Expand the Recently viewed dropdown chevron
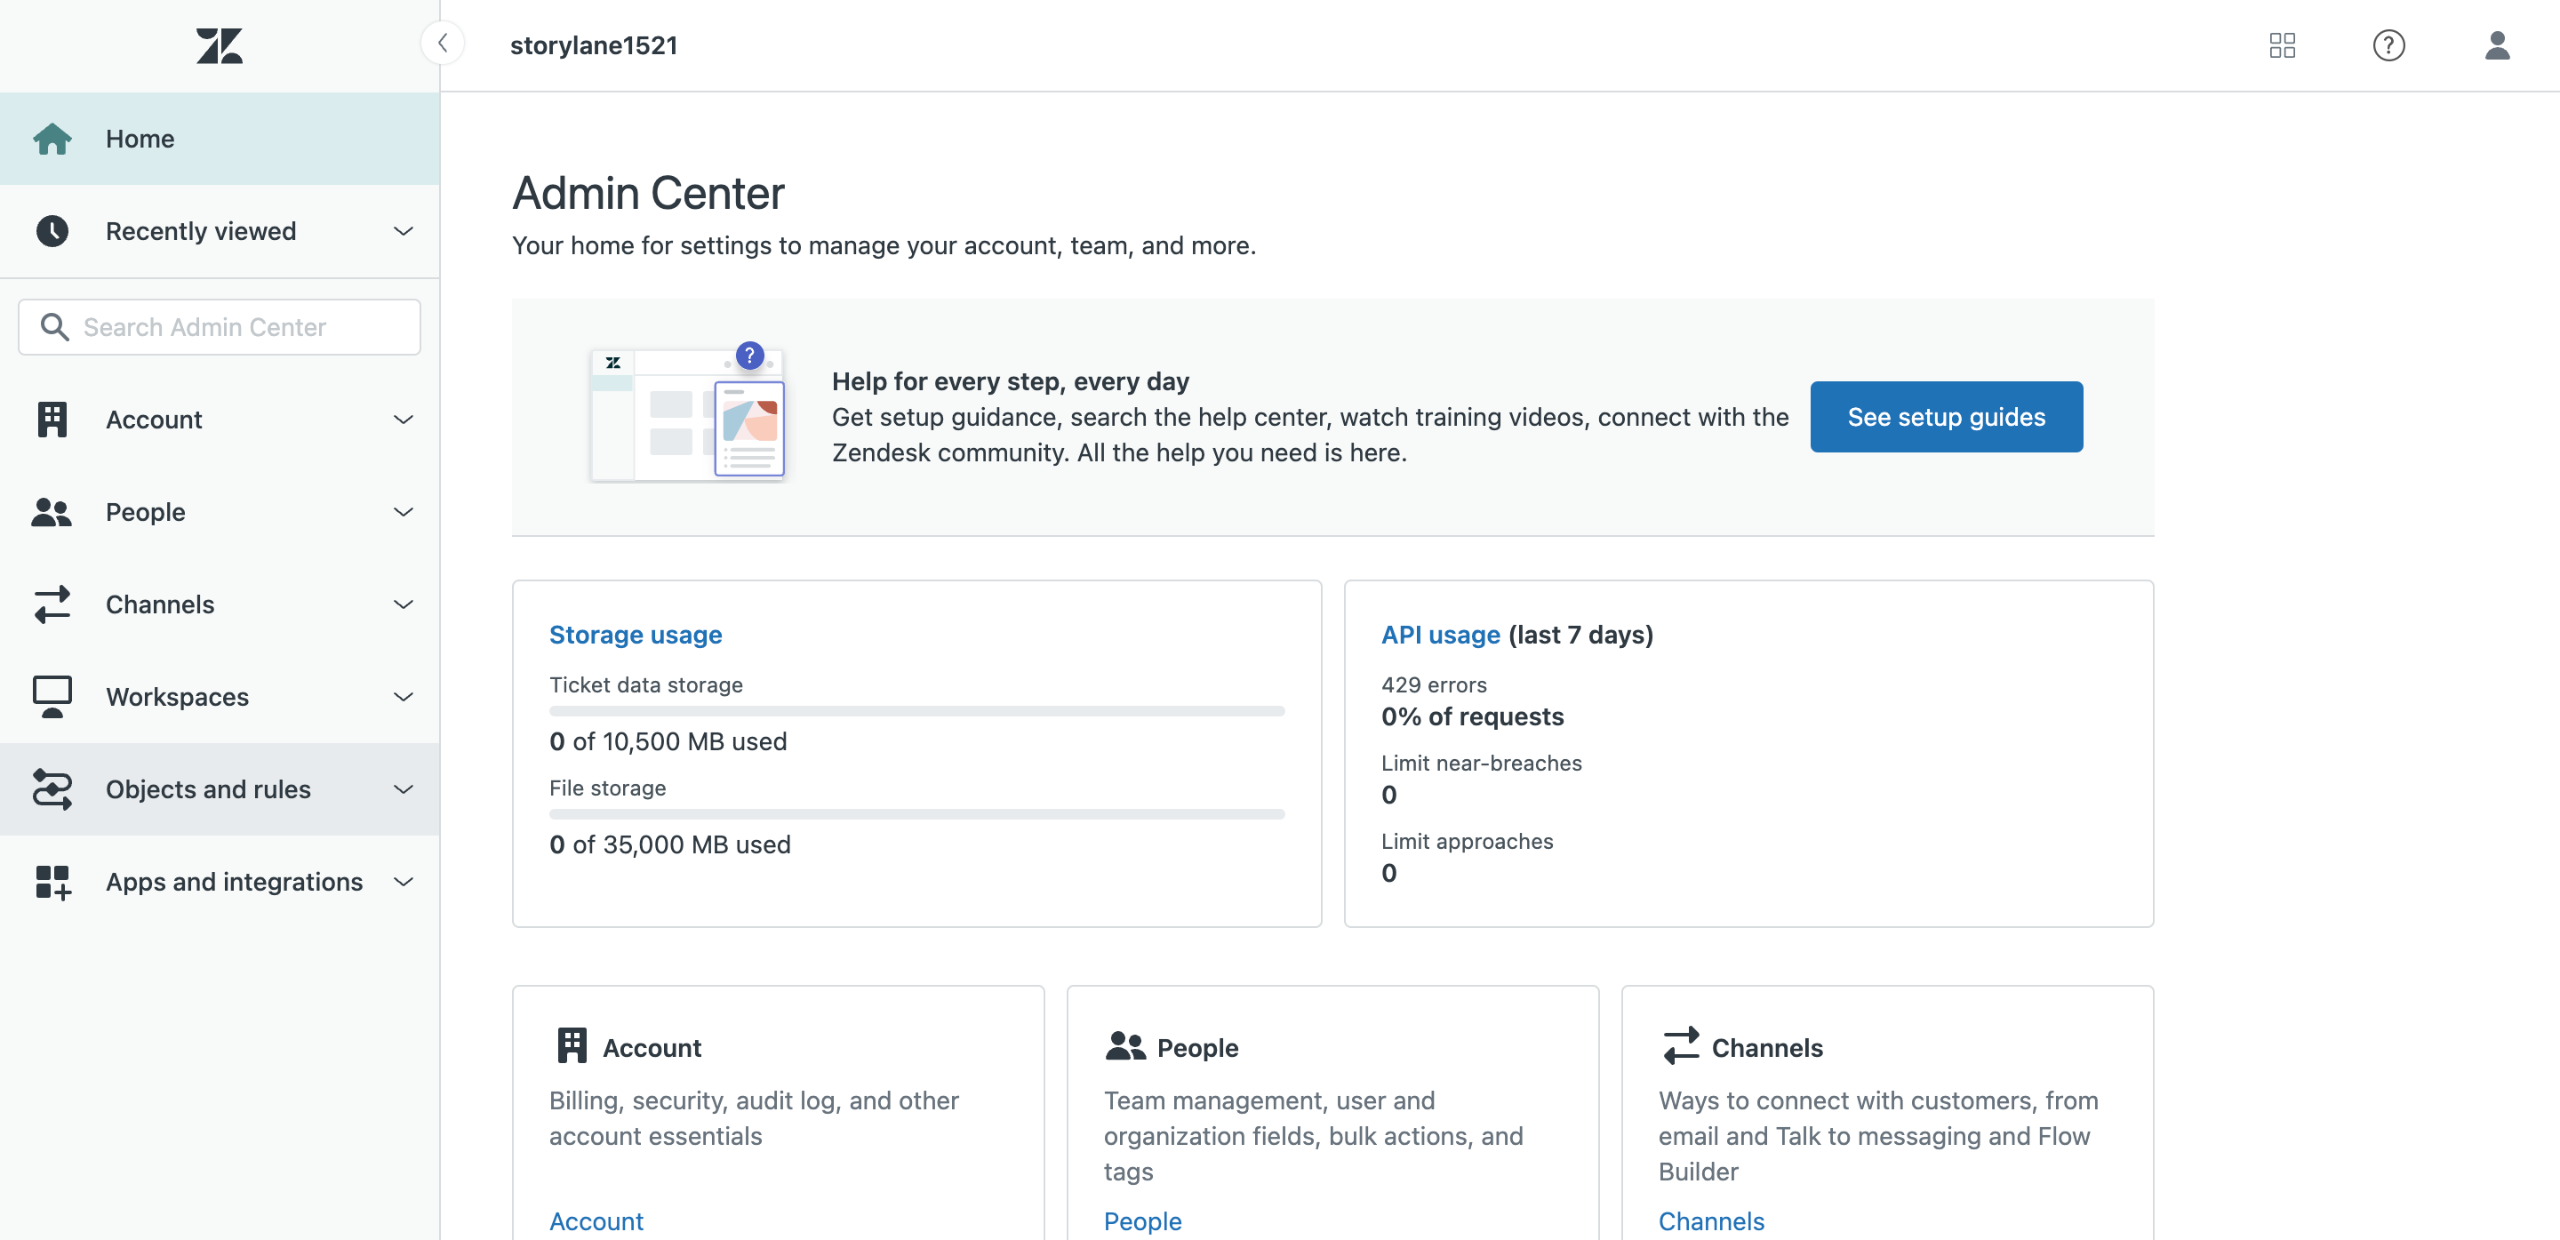 (403, 231)
